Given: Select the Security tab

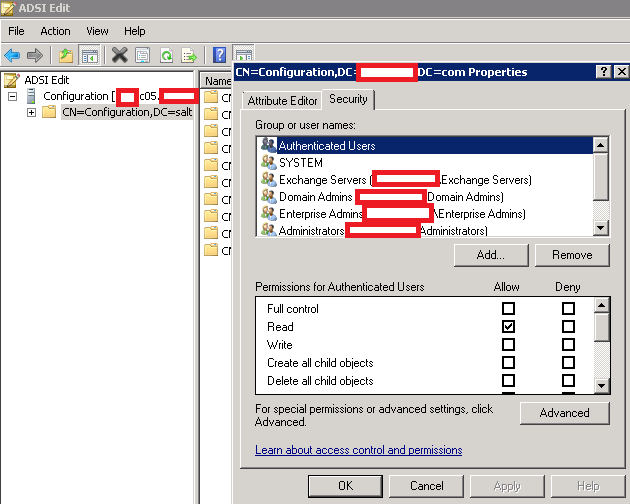Looking at the screenshot, I should coord(348,99).
